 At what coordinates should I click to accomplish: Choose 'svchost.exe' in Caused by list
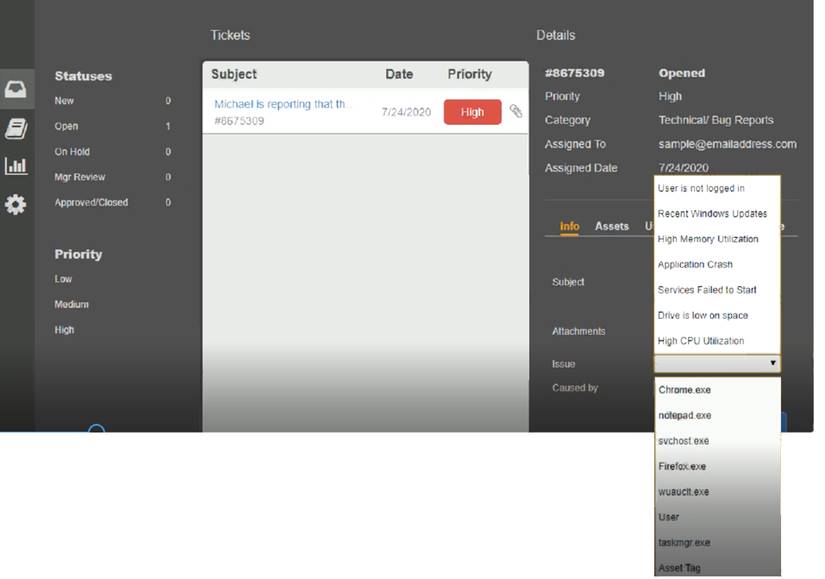pyautogui.click(x=684, y=441)
